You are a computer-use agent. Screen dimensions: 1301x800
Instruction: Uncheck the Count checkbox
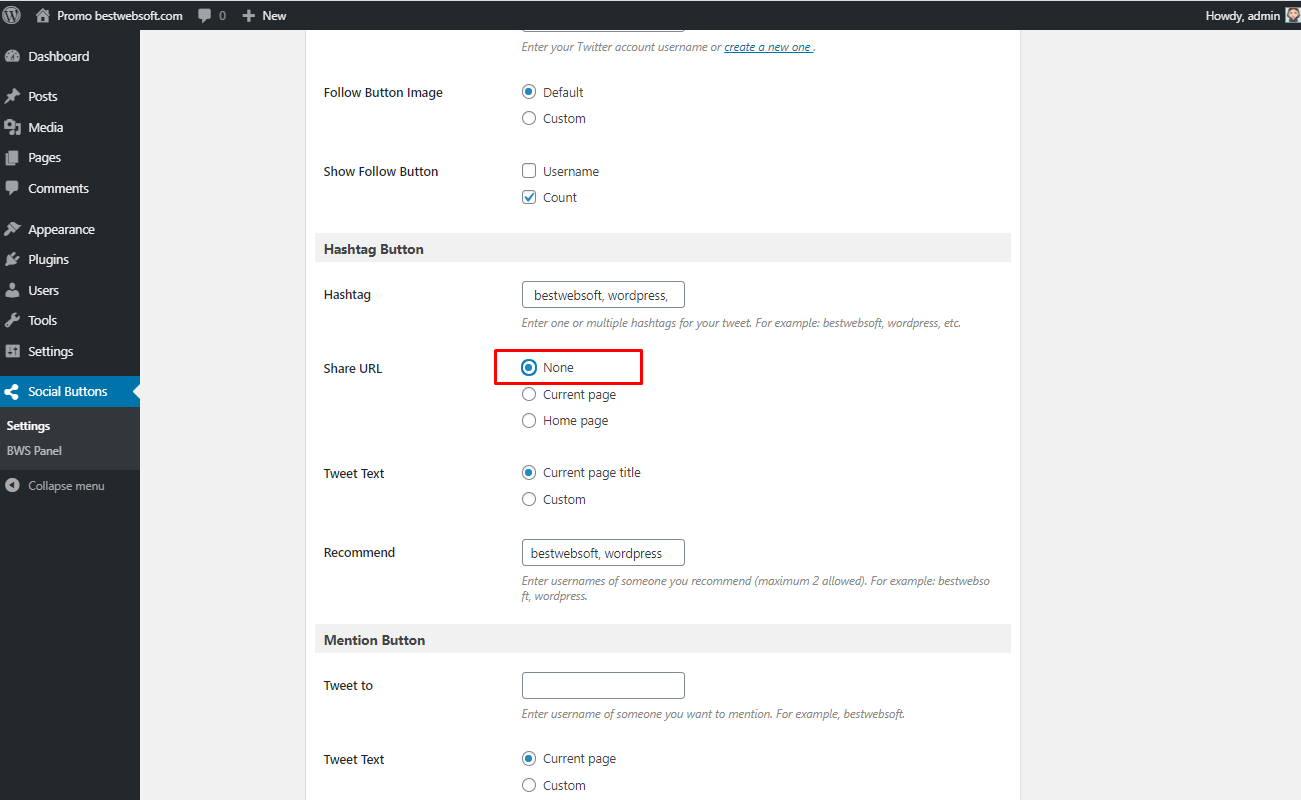[529, 197]
